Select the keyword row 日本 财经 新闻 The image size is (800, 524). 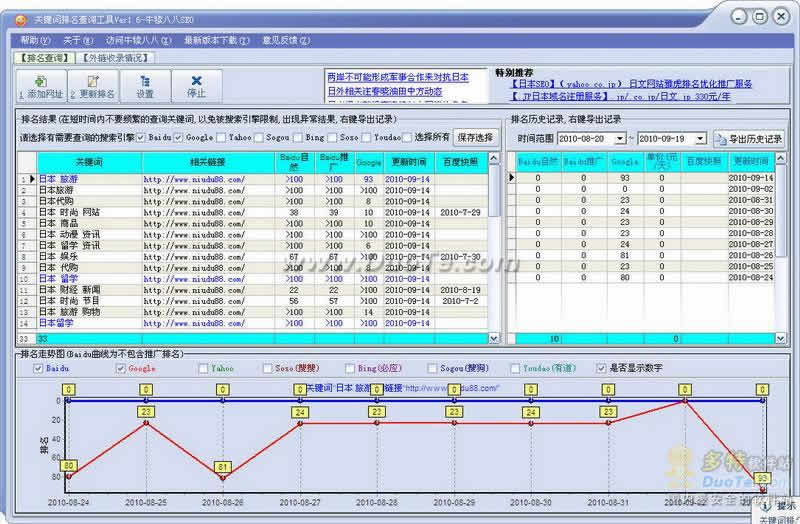click(253, 290)
